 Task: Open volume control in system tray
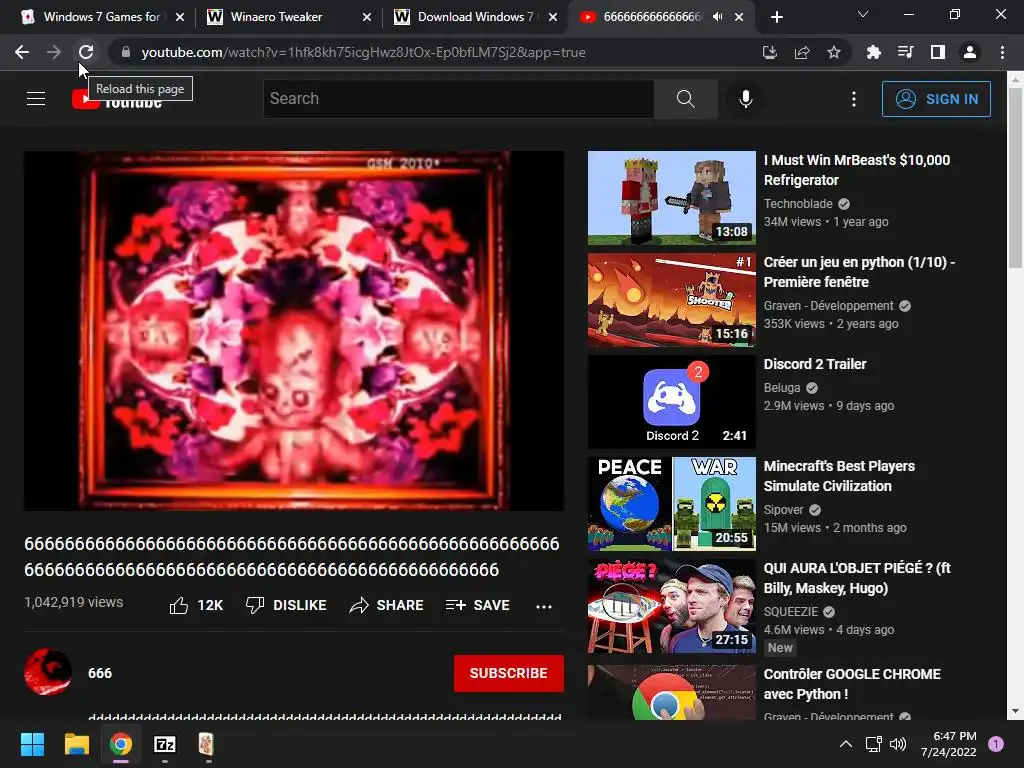coord(898,744)
